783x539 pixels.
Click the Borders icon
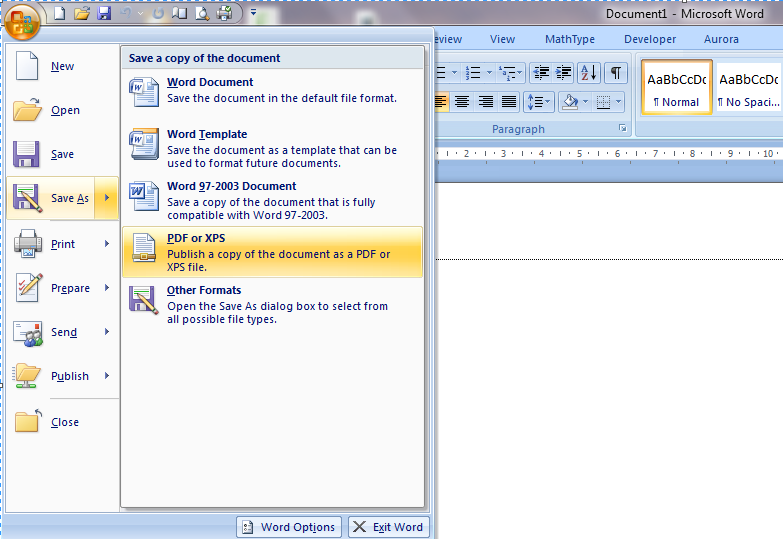pos(603,102)
